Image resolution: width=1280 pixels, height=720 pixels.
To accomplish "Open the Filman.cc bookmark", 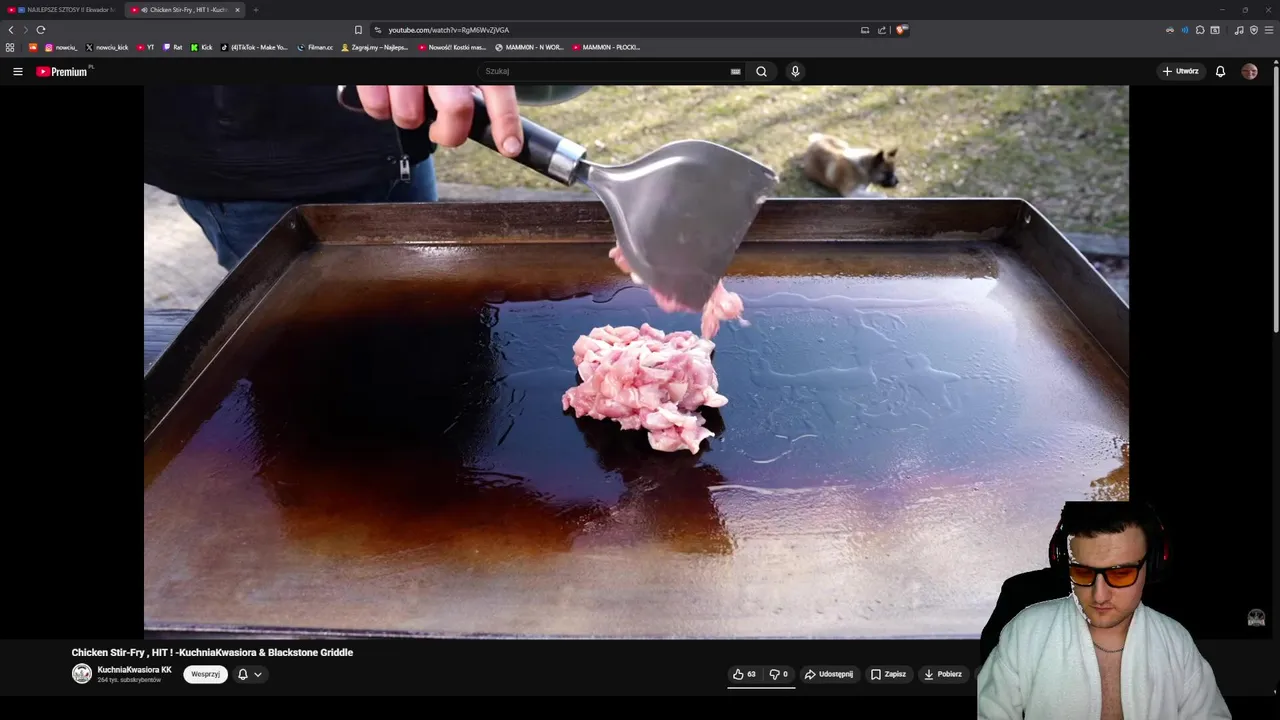I will click(x=315, y=47).
